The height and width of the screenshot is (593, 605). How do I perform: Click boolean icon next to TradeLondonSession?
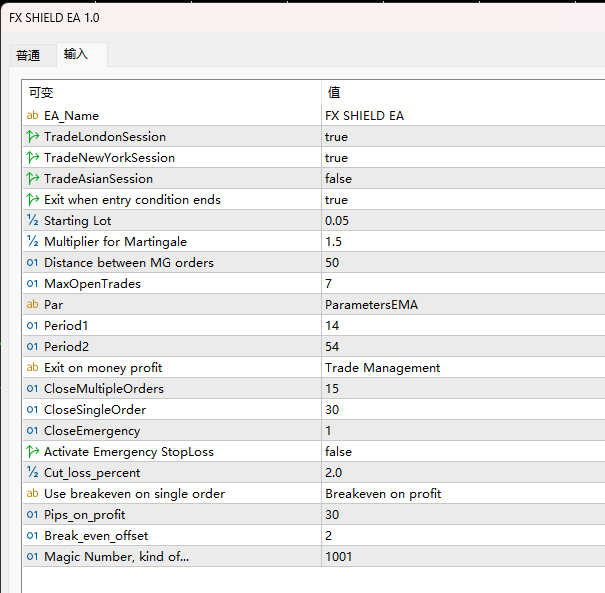32,136
